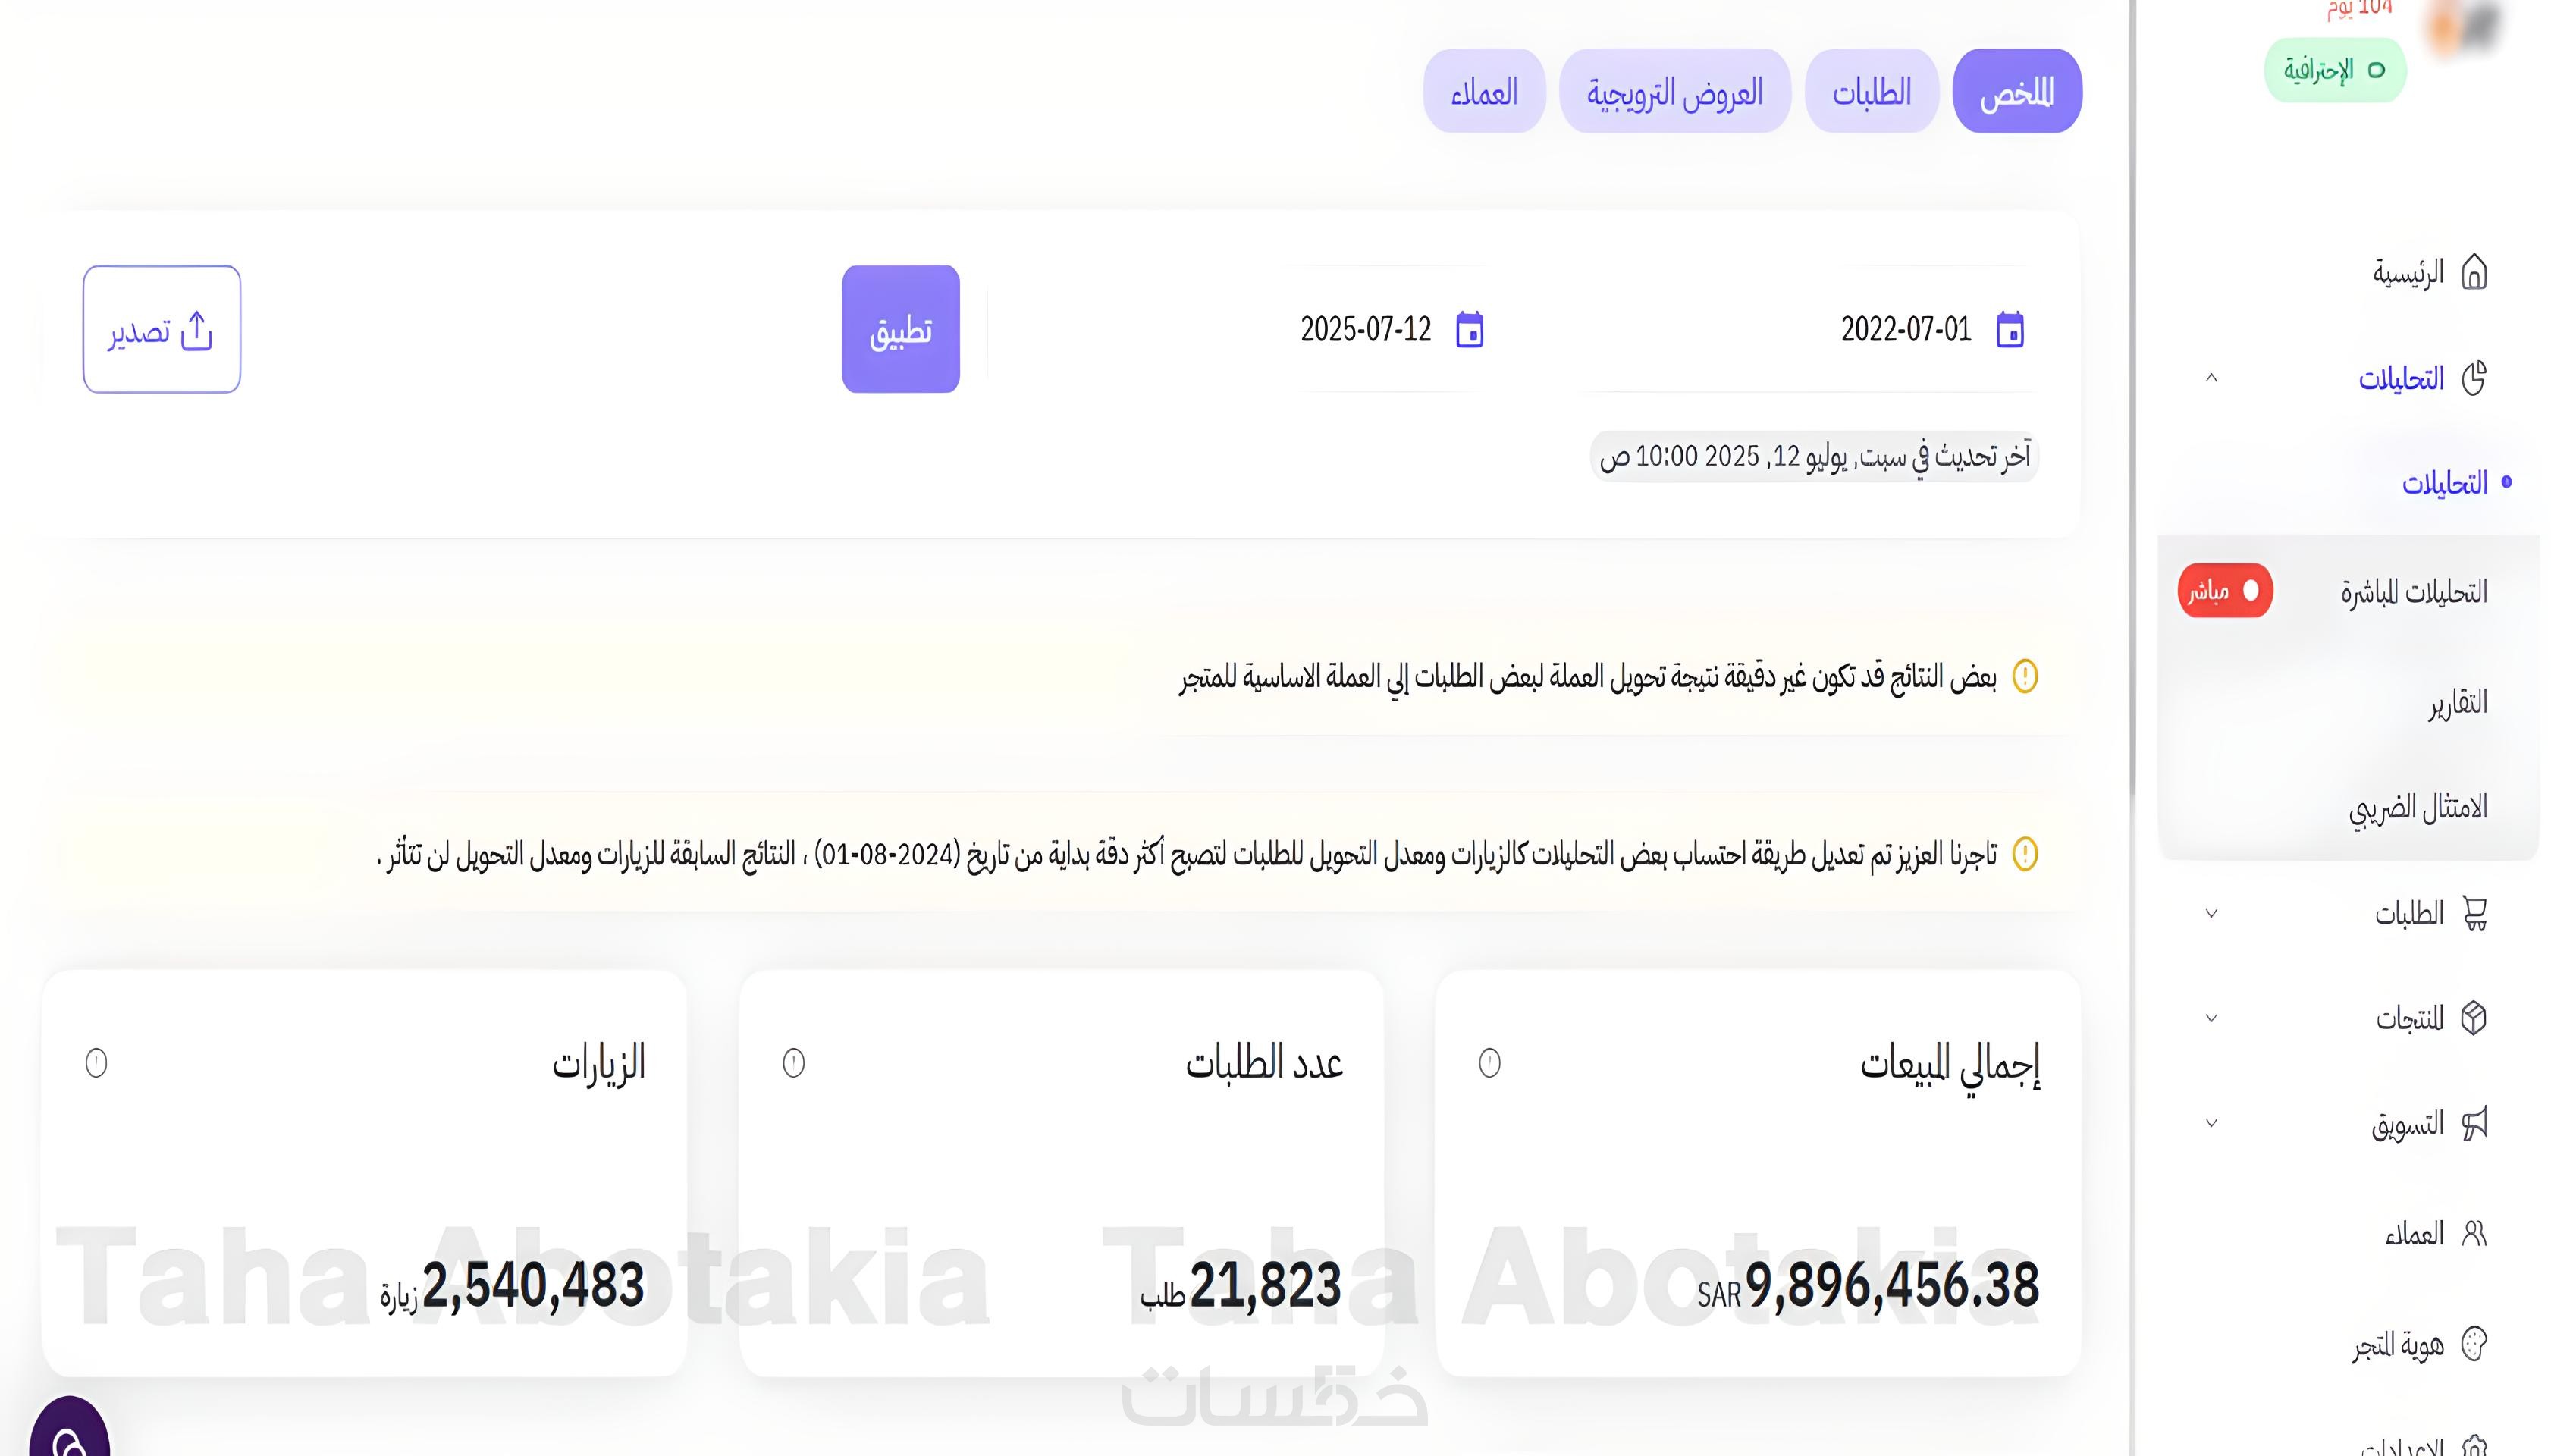Expand the المنتجات sidebar section chevron
This screenshot has width=2551, height=1456.
tap(2211, 1018)
